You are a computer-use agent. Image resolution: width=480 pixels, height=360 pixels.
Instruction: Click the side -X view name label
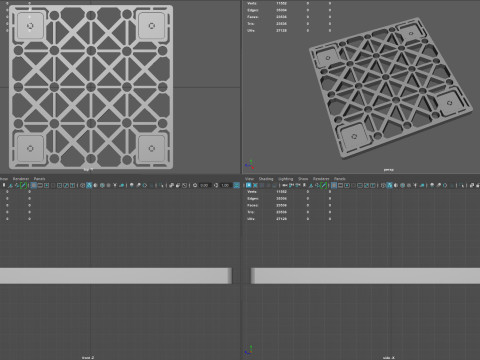click(x=388, y=357)
